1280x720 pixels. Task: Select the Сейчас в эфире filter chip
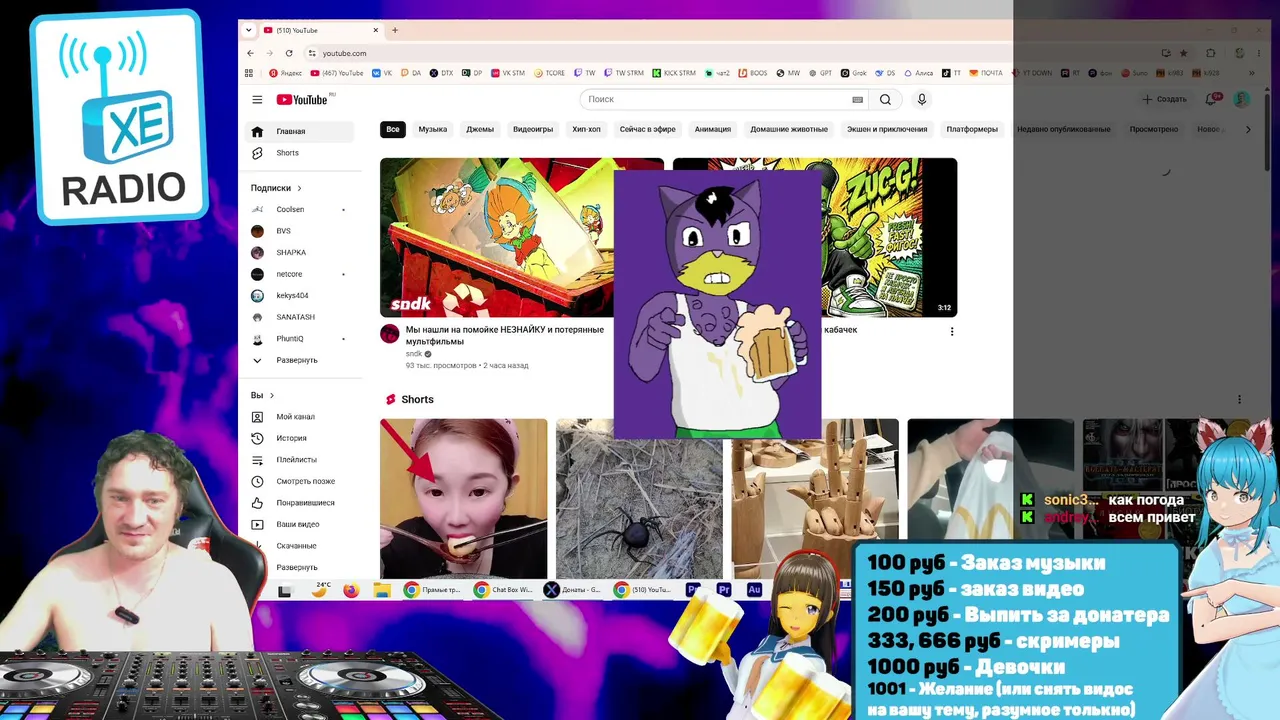point(647,129)
